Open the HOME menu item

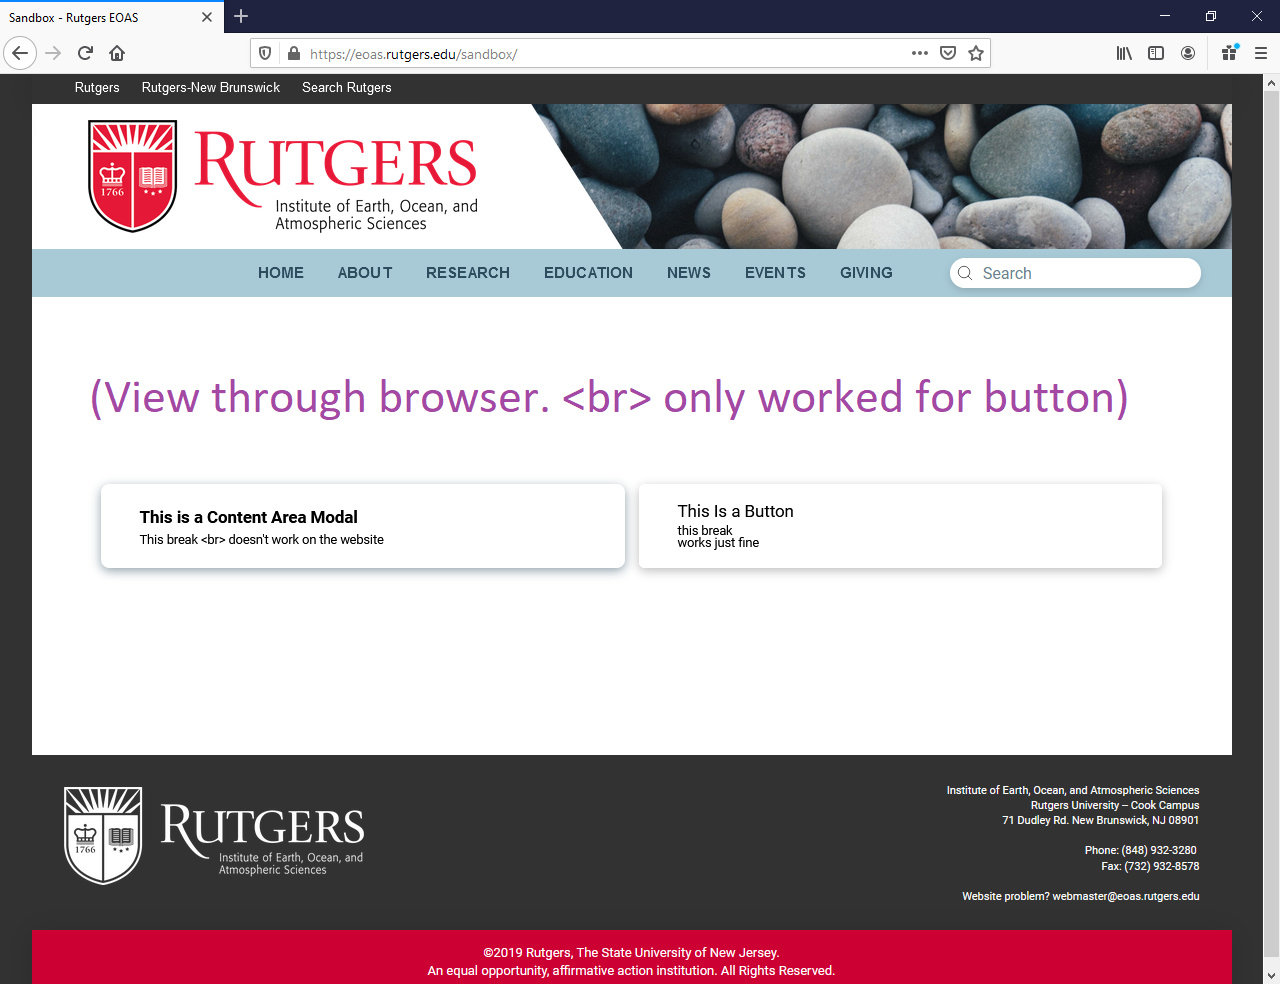coord(281,273)
